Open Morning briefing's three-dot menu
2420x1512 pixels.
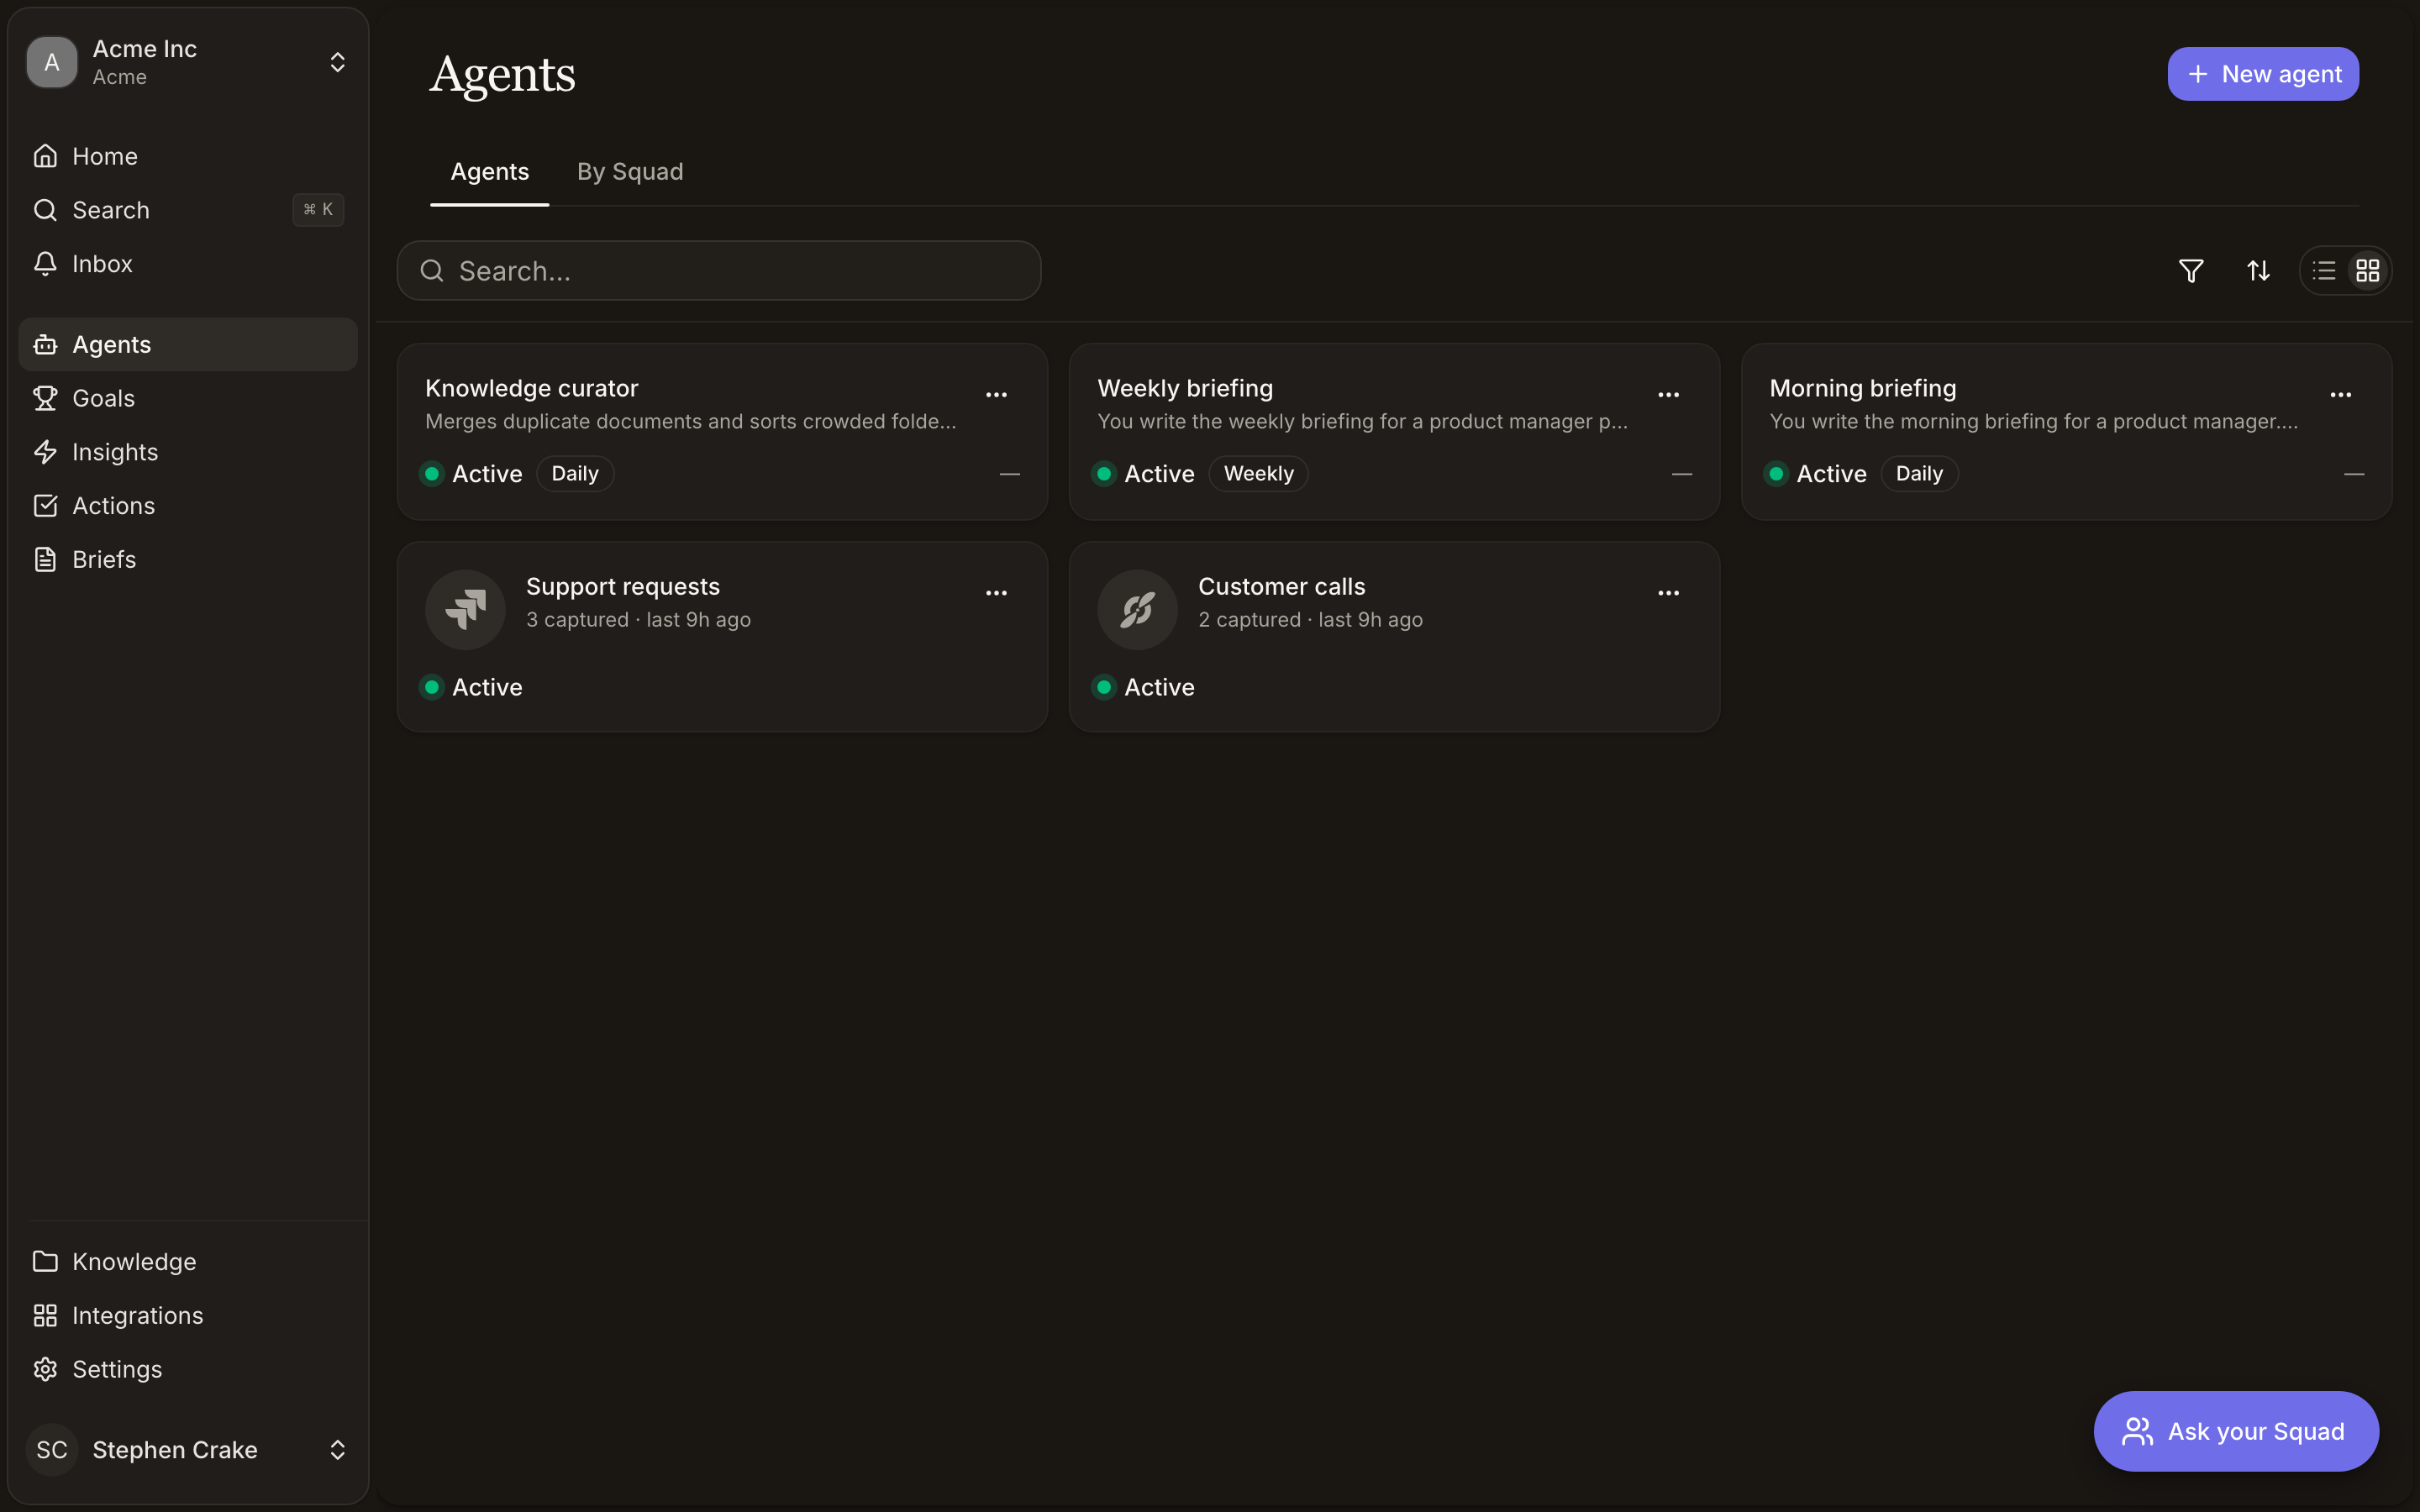pyautogui.click(x=2340, y=395)
